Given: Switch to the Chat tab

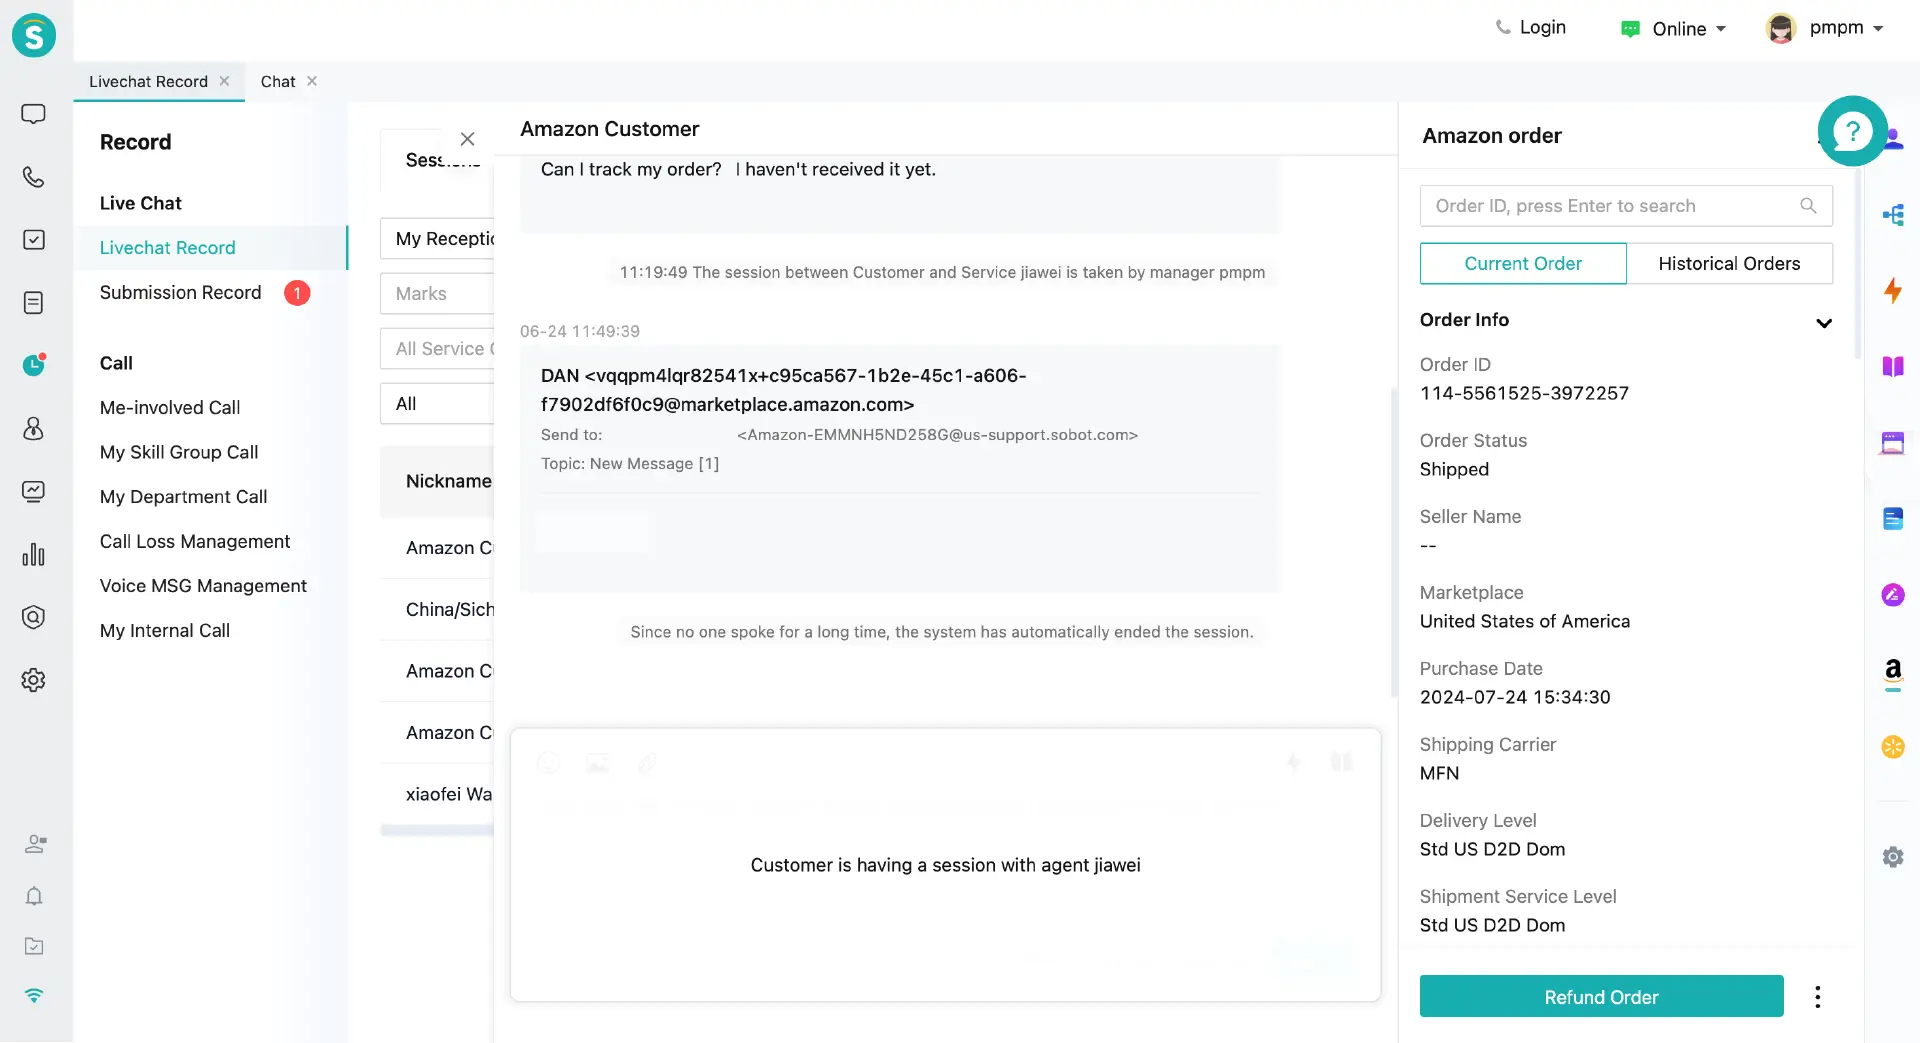Looking at the screenshot, I should click(278, 81).
